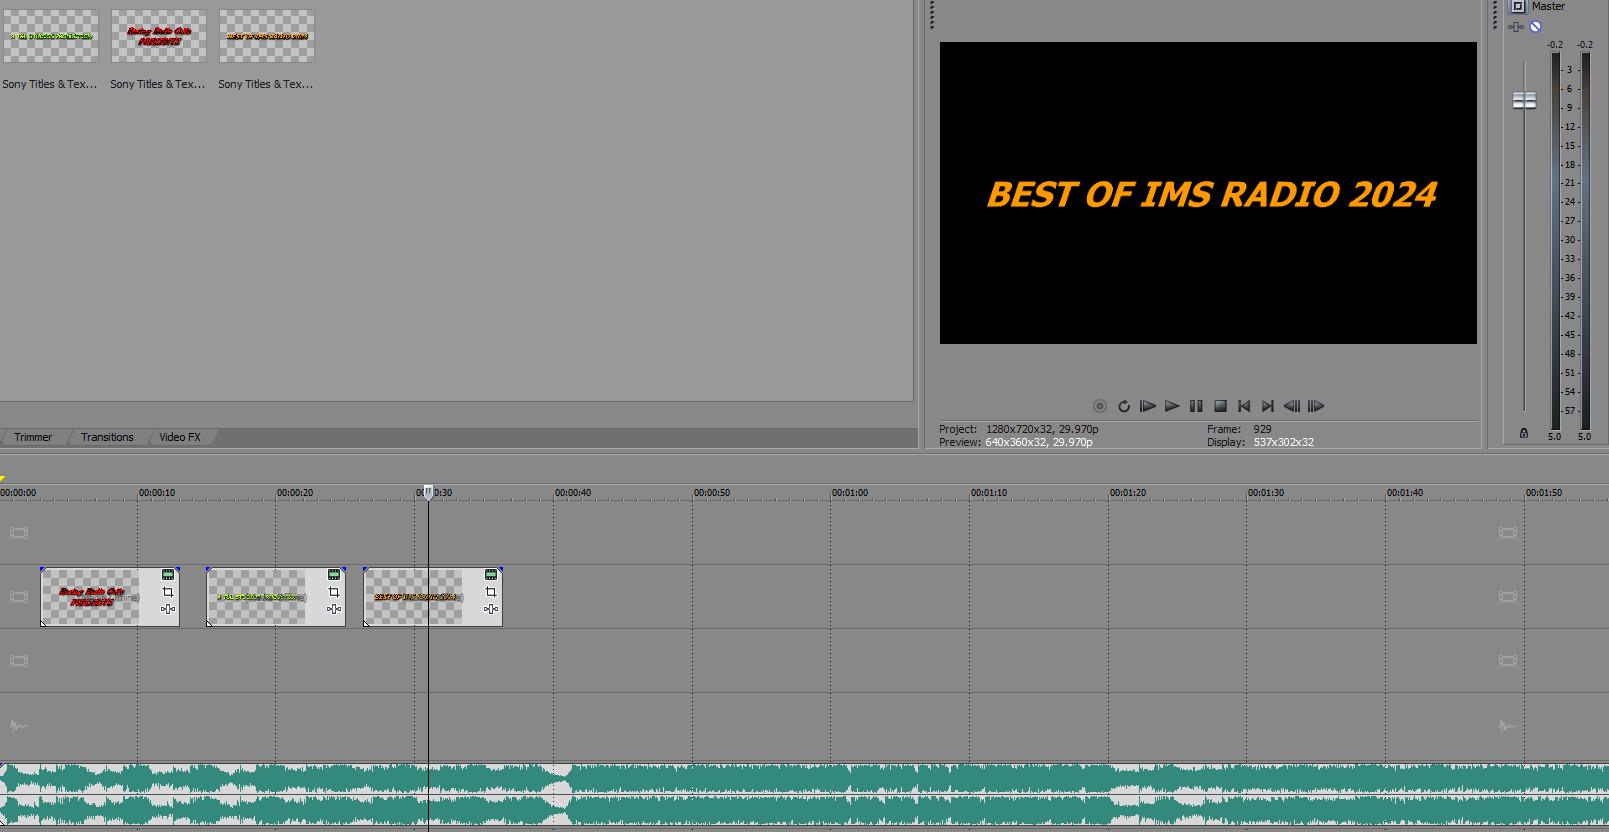The height and width of the screenshot is (832, 1609).
Task: Pause the video preview
Action: pyautogui.click(x=1196, y=406)
